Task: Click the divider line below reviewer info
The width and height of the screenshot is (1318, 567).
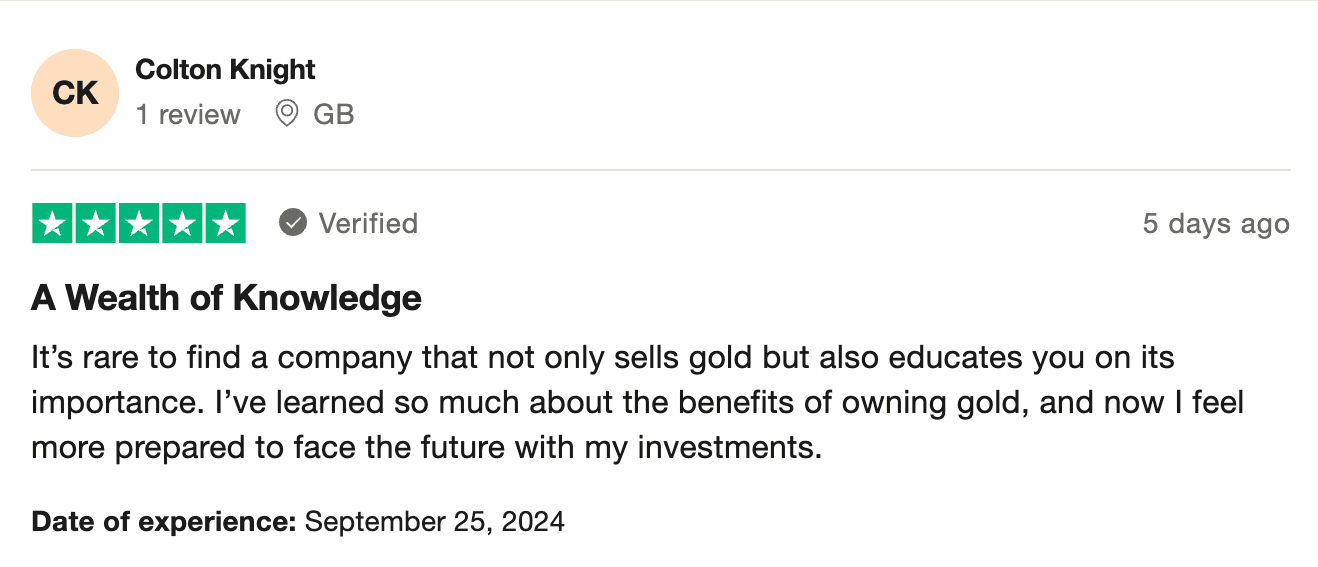Action: 660,170
